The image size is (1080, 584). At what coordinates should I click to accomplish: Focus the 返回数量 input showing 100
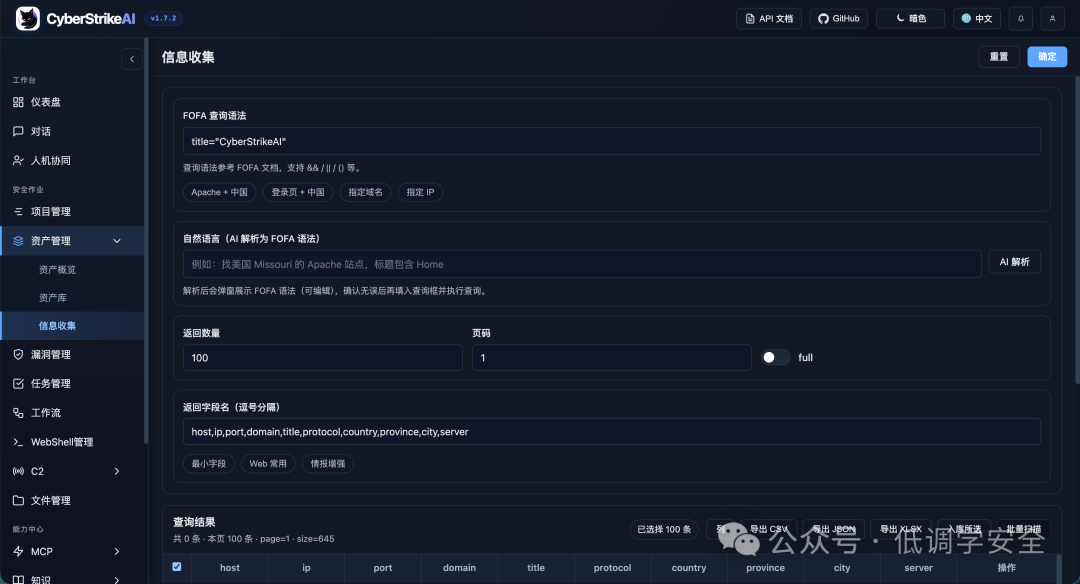click(x=322, y=357)
